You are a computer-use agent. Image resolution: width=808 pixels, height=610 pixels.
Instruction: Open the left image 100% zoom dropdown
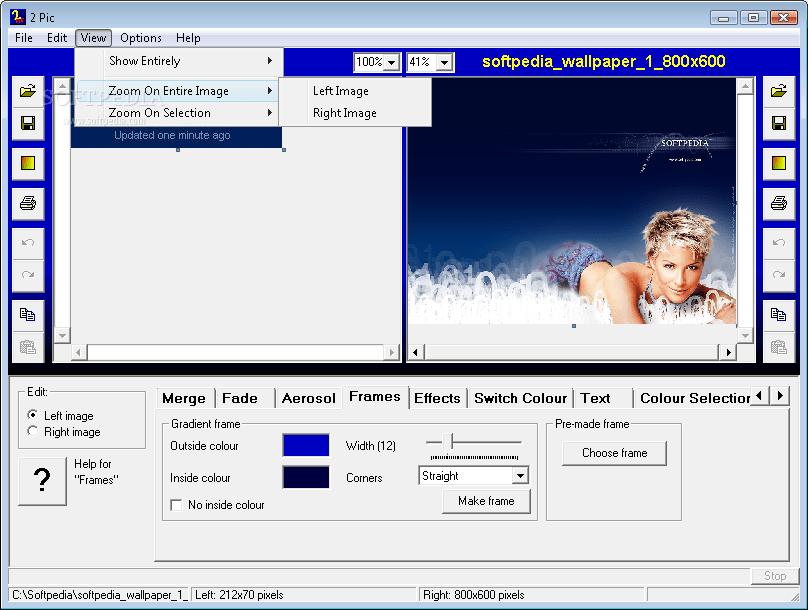[392, 63]
